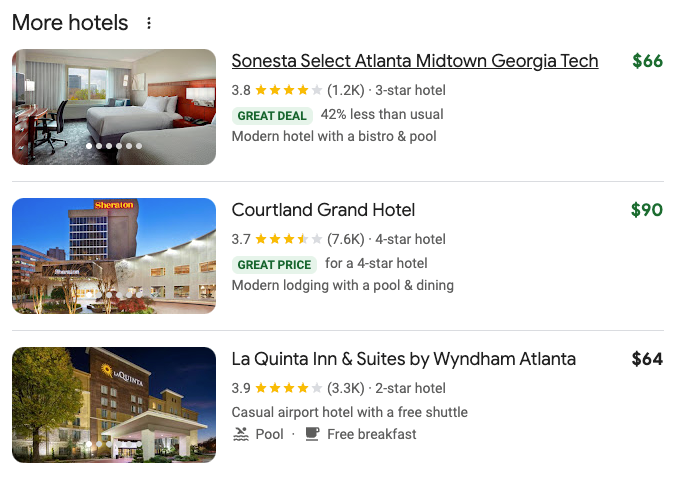Open the More hotels options menu
The image size is (692, 485).
(150, 23)
